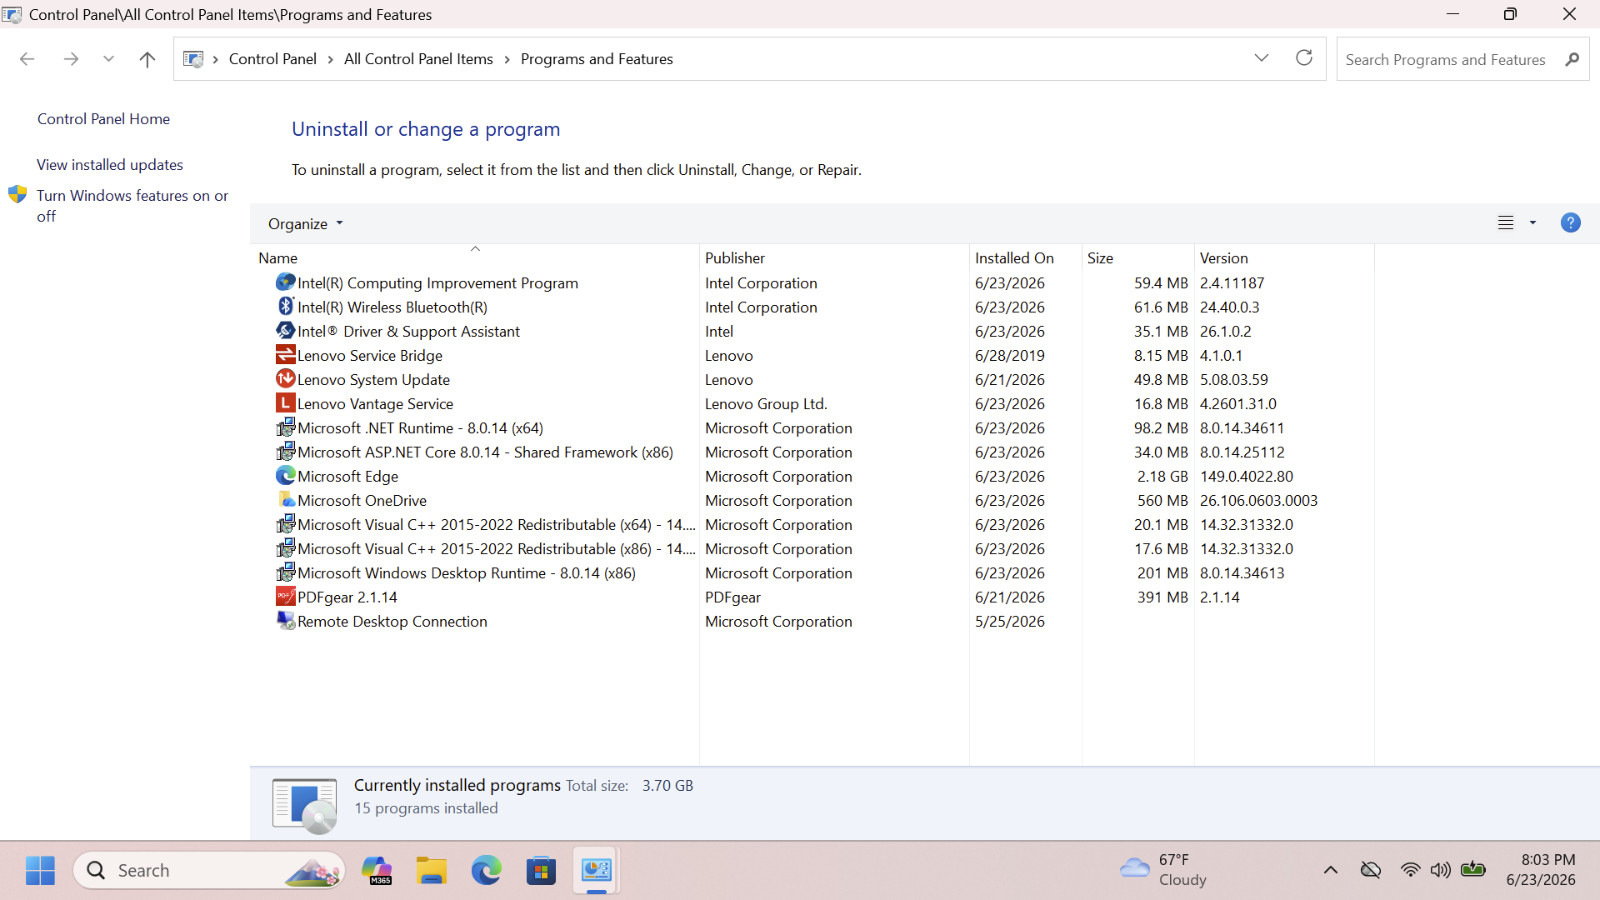Navigate to Control Panel breadcrumb

[273, 59]
